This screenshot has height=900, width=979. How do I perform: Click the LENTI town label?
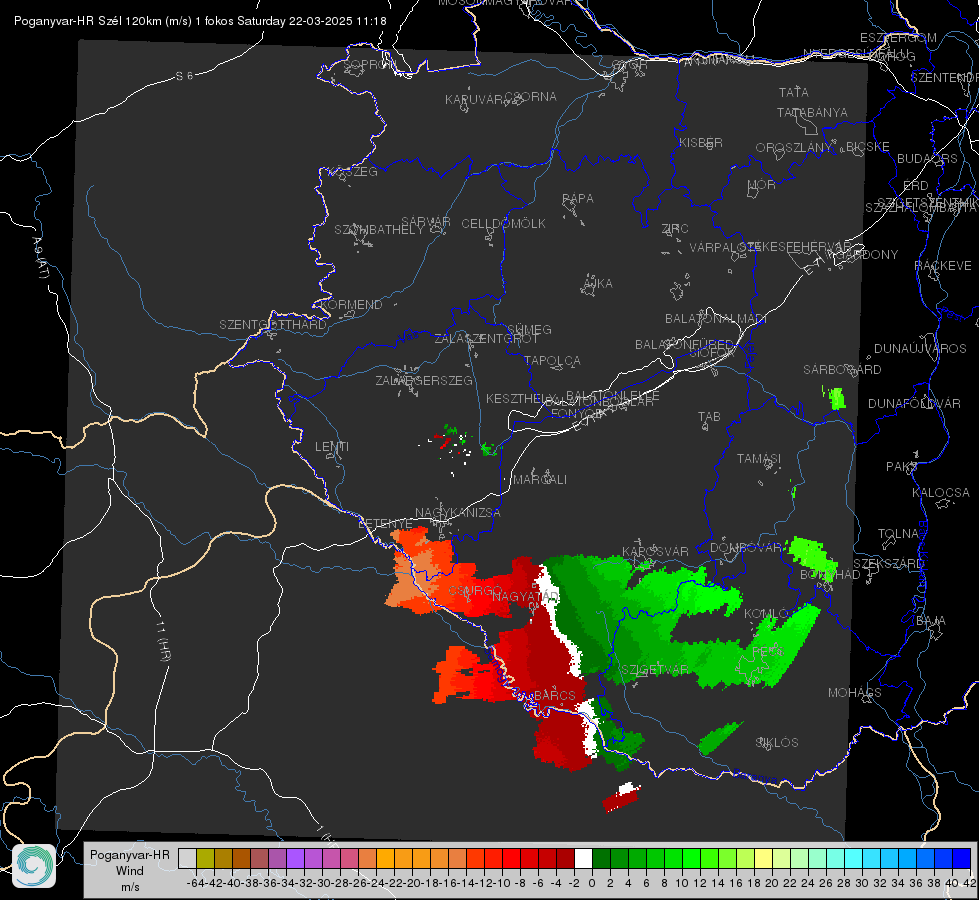(x=332, y=447)
